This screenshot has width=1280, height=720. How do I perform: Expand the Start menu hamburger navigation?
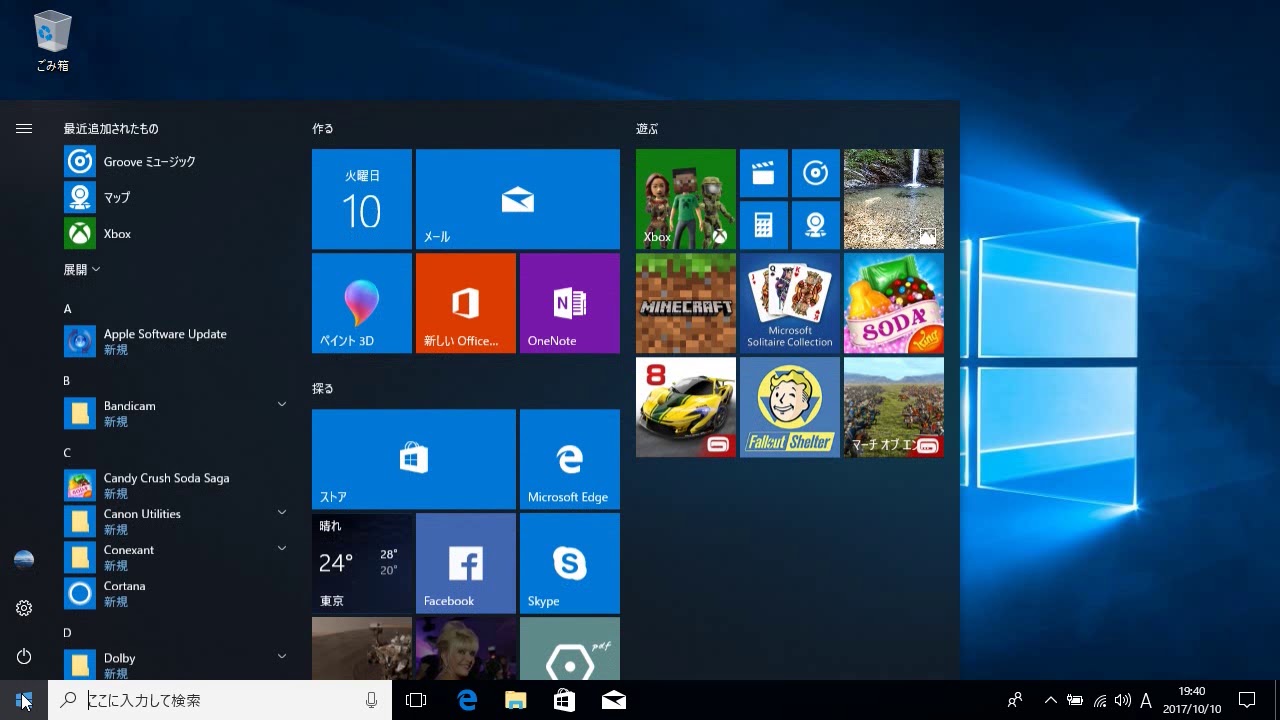24,128
